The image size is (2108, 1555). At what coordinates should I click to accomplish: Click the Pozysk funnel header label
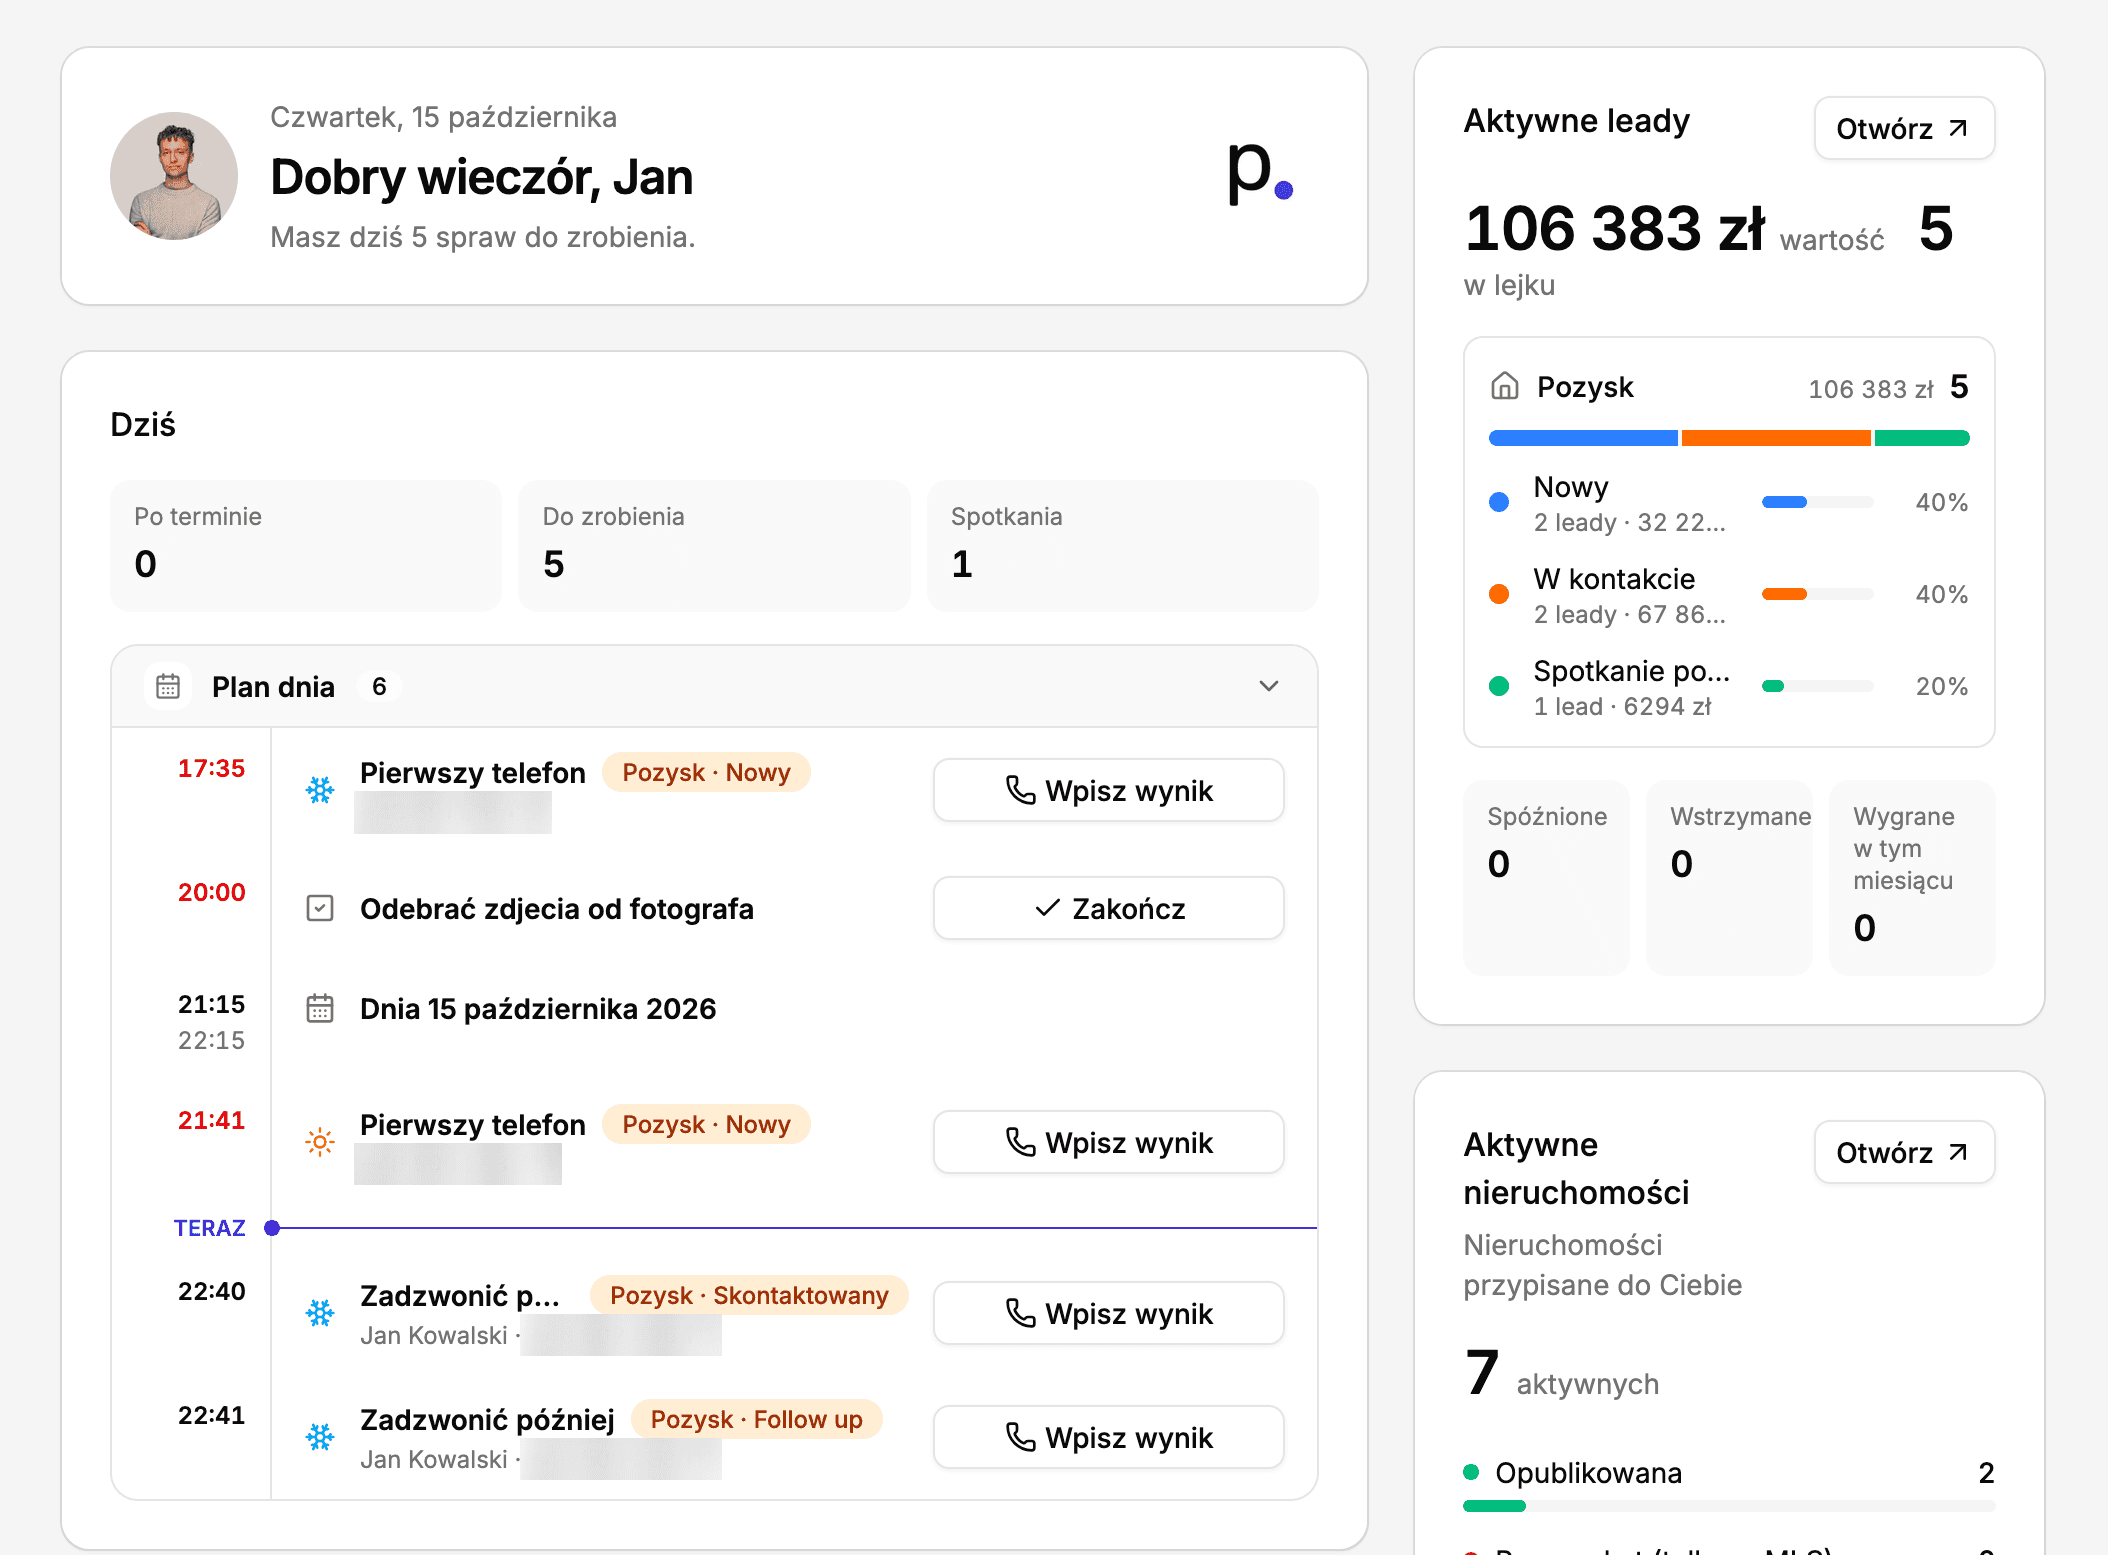(x=1585, y=386)
